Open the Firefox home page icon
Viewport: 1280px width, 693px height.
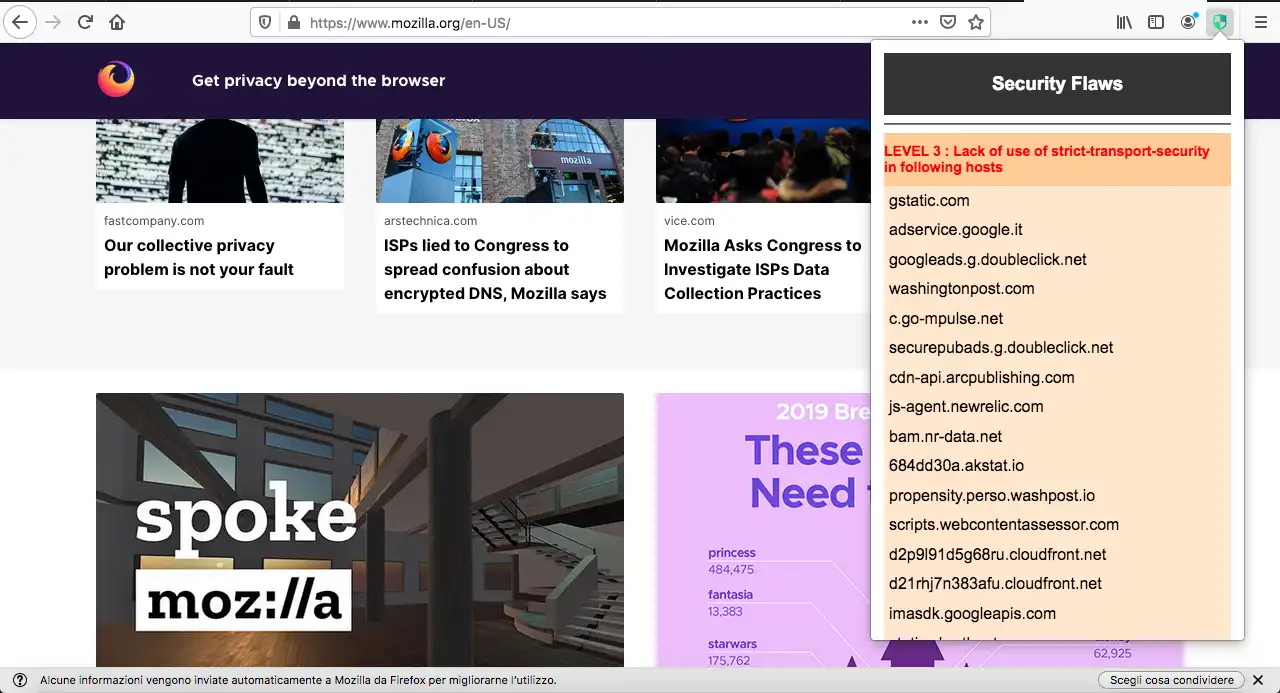[117, 22]
